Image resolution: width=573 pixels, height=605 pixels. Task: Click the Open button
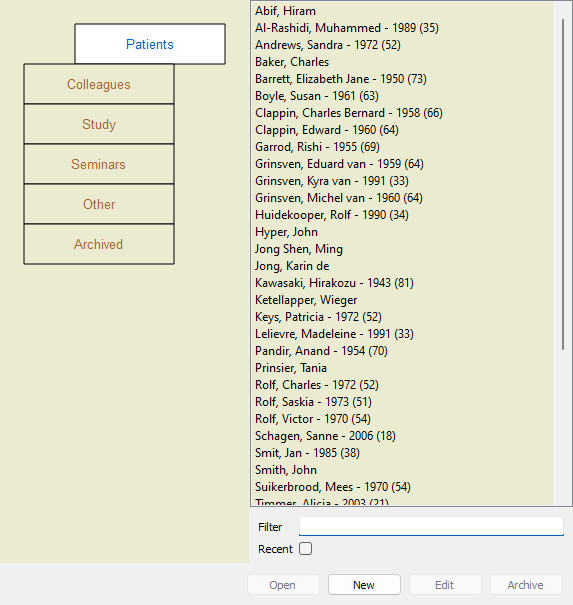[283, 585]
